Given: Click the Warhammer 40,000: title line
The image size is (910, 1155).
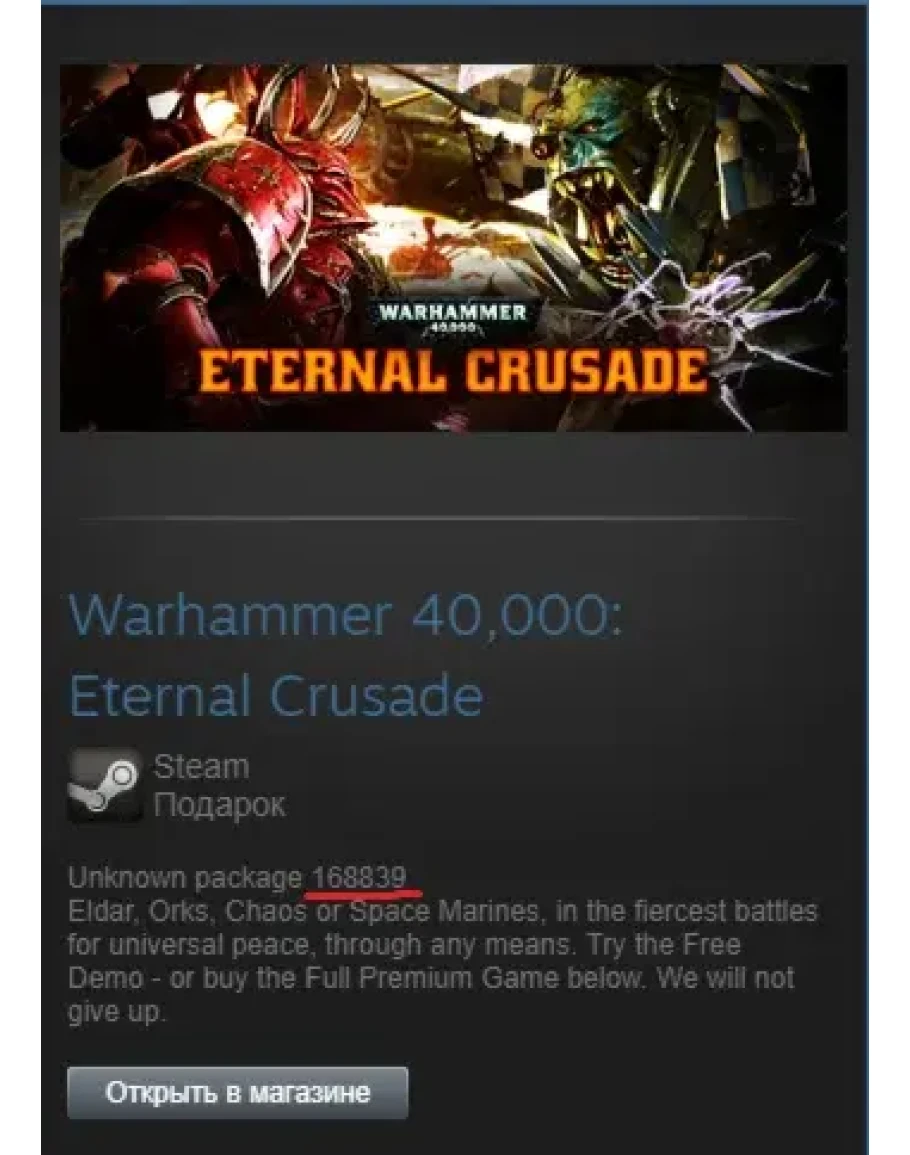Looking at the screenshot, I should point(346,614).
